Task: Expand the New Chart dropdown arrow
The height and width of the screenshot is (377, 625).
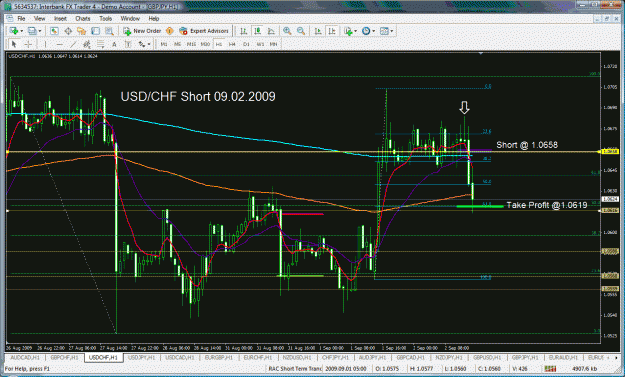Action: [22, 31]
